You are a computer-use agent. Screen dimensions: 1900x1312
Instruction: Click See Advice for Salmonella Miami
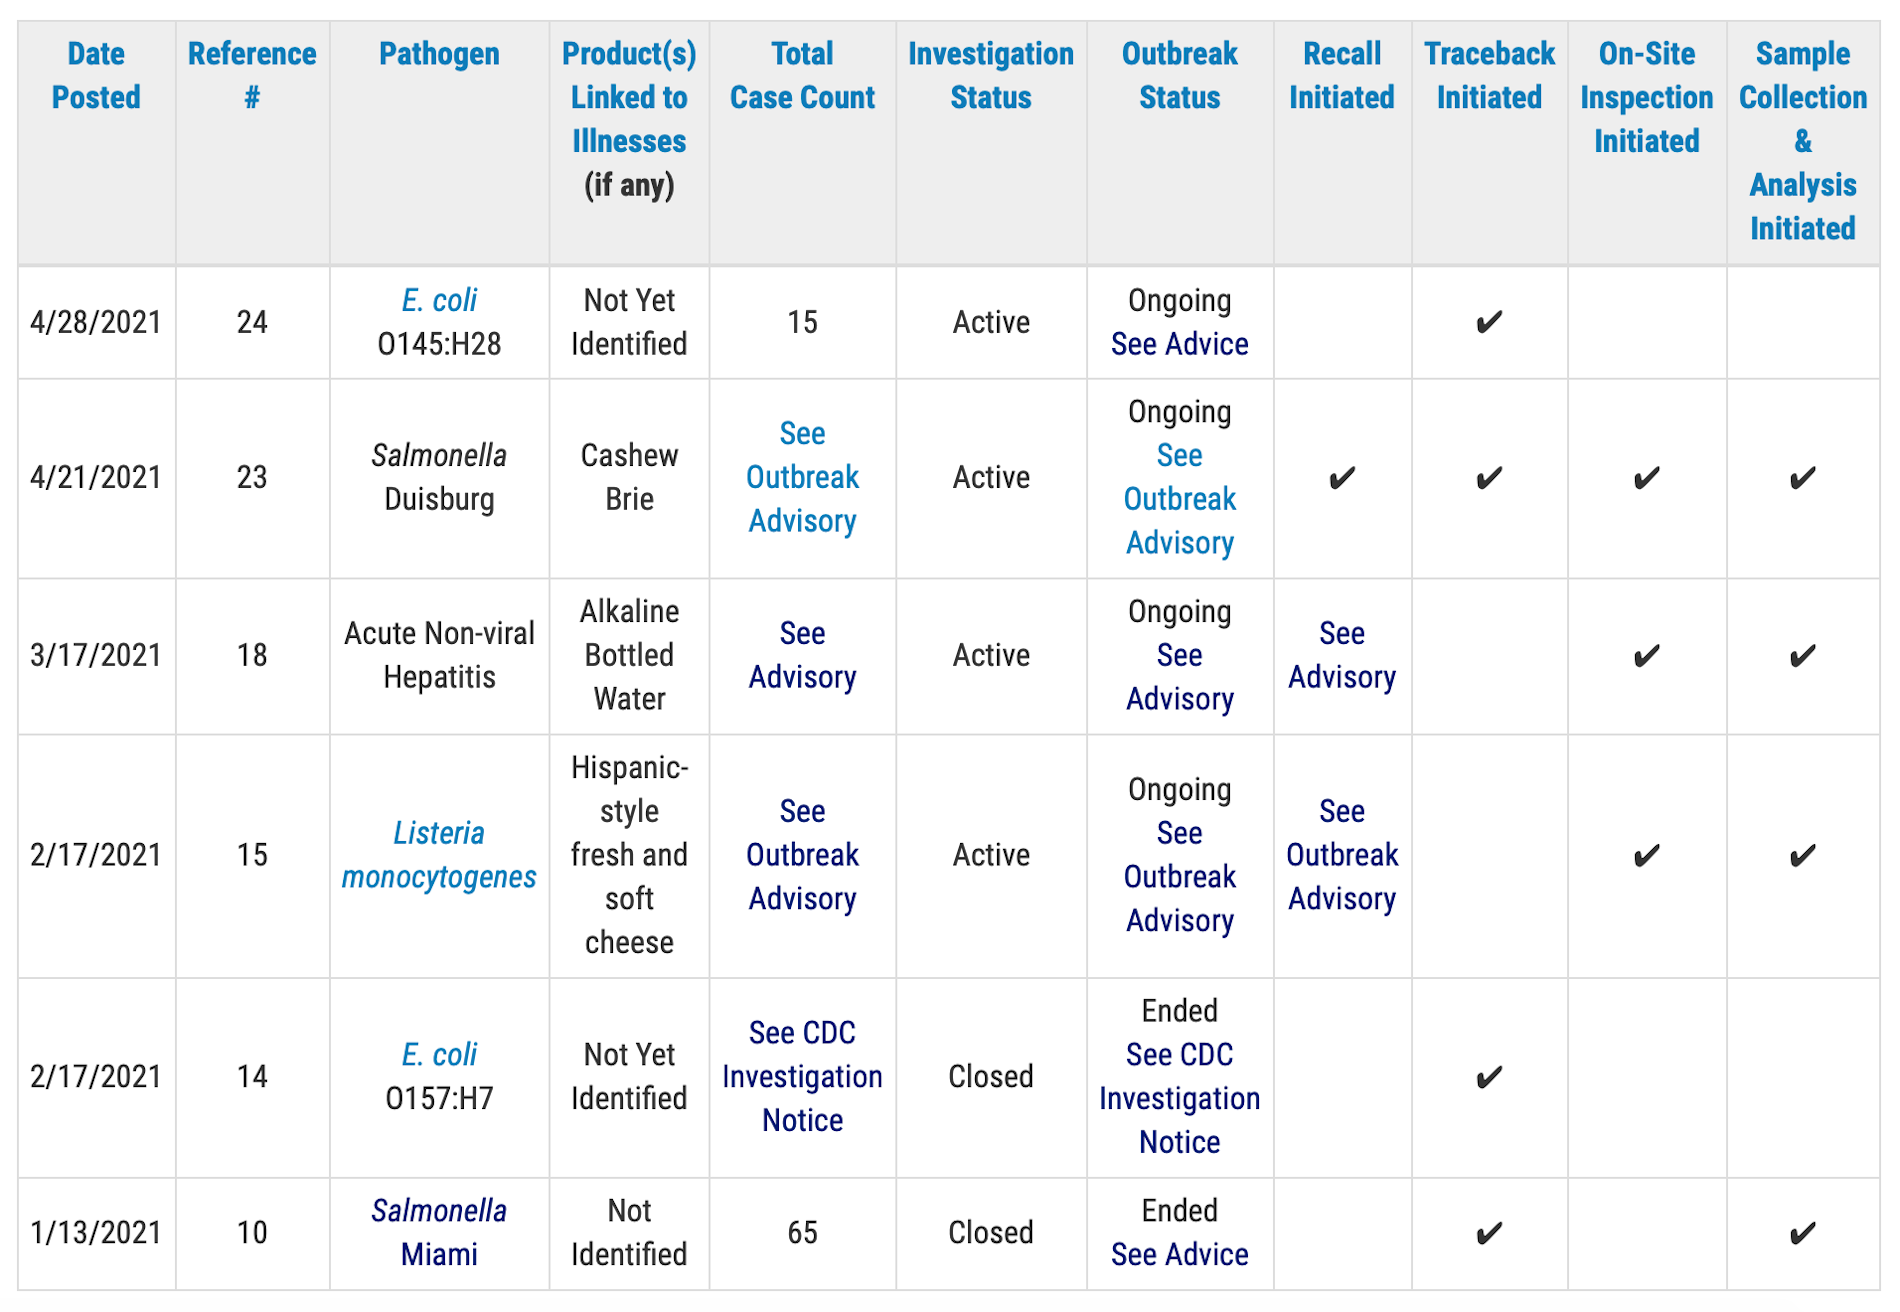point(1179,1254)
